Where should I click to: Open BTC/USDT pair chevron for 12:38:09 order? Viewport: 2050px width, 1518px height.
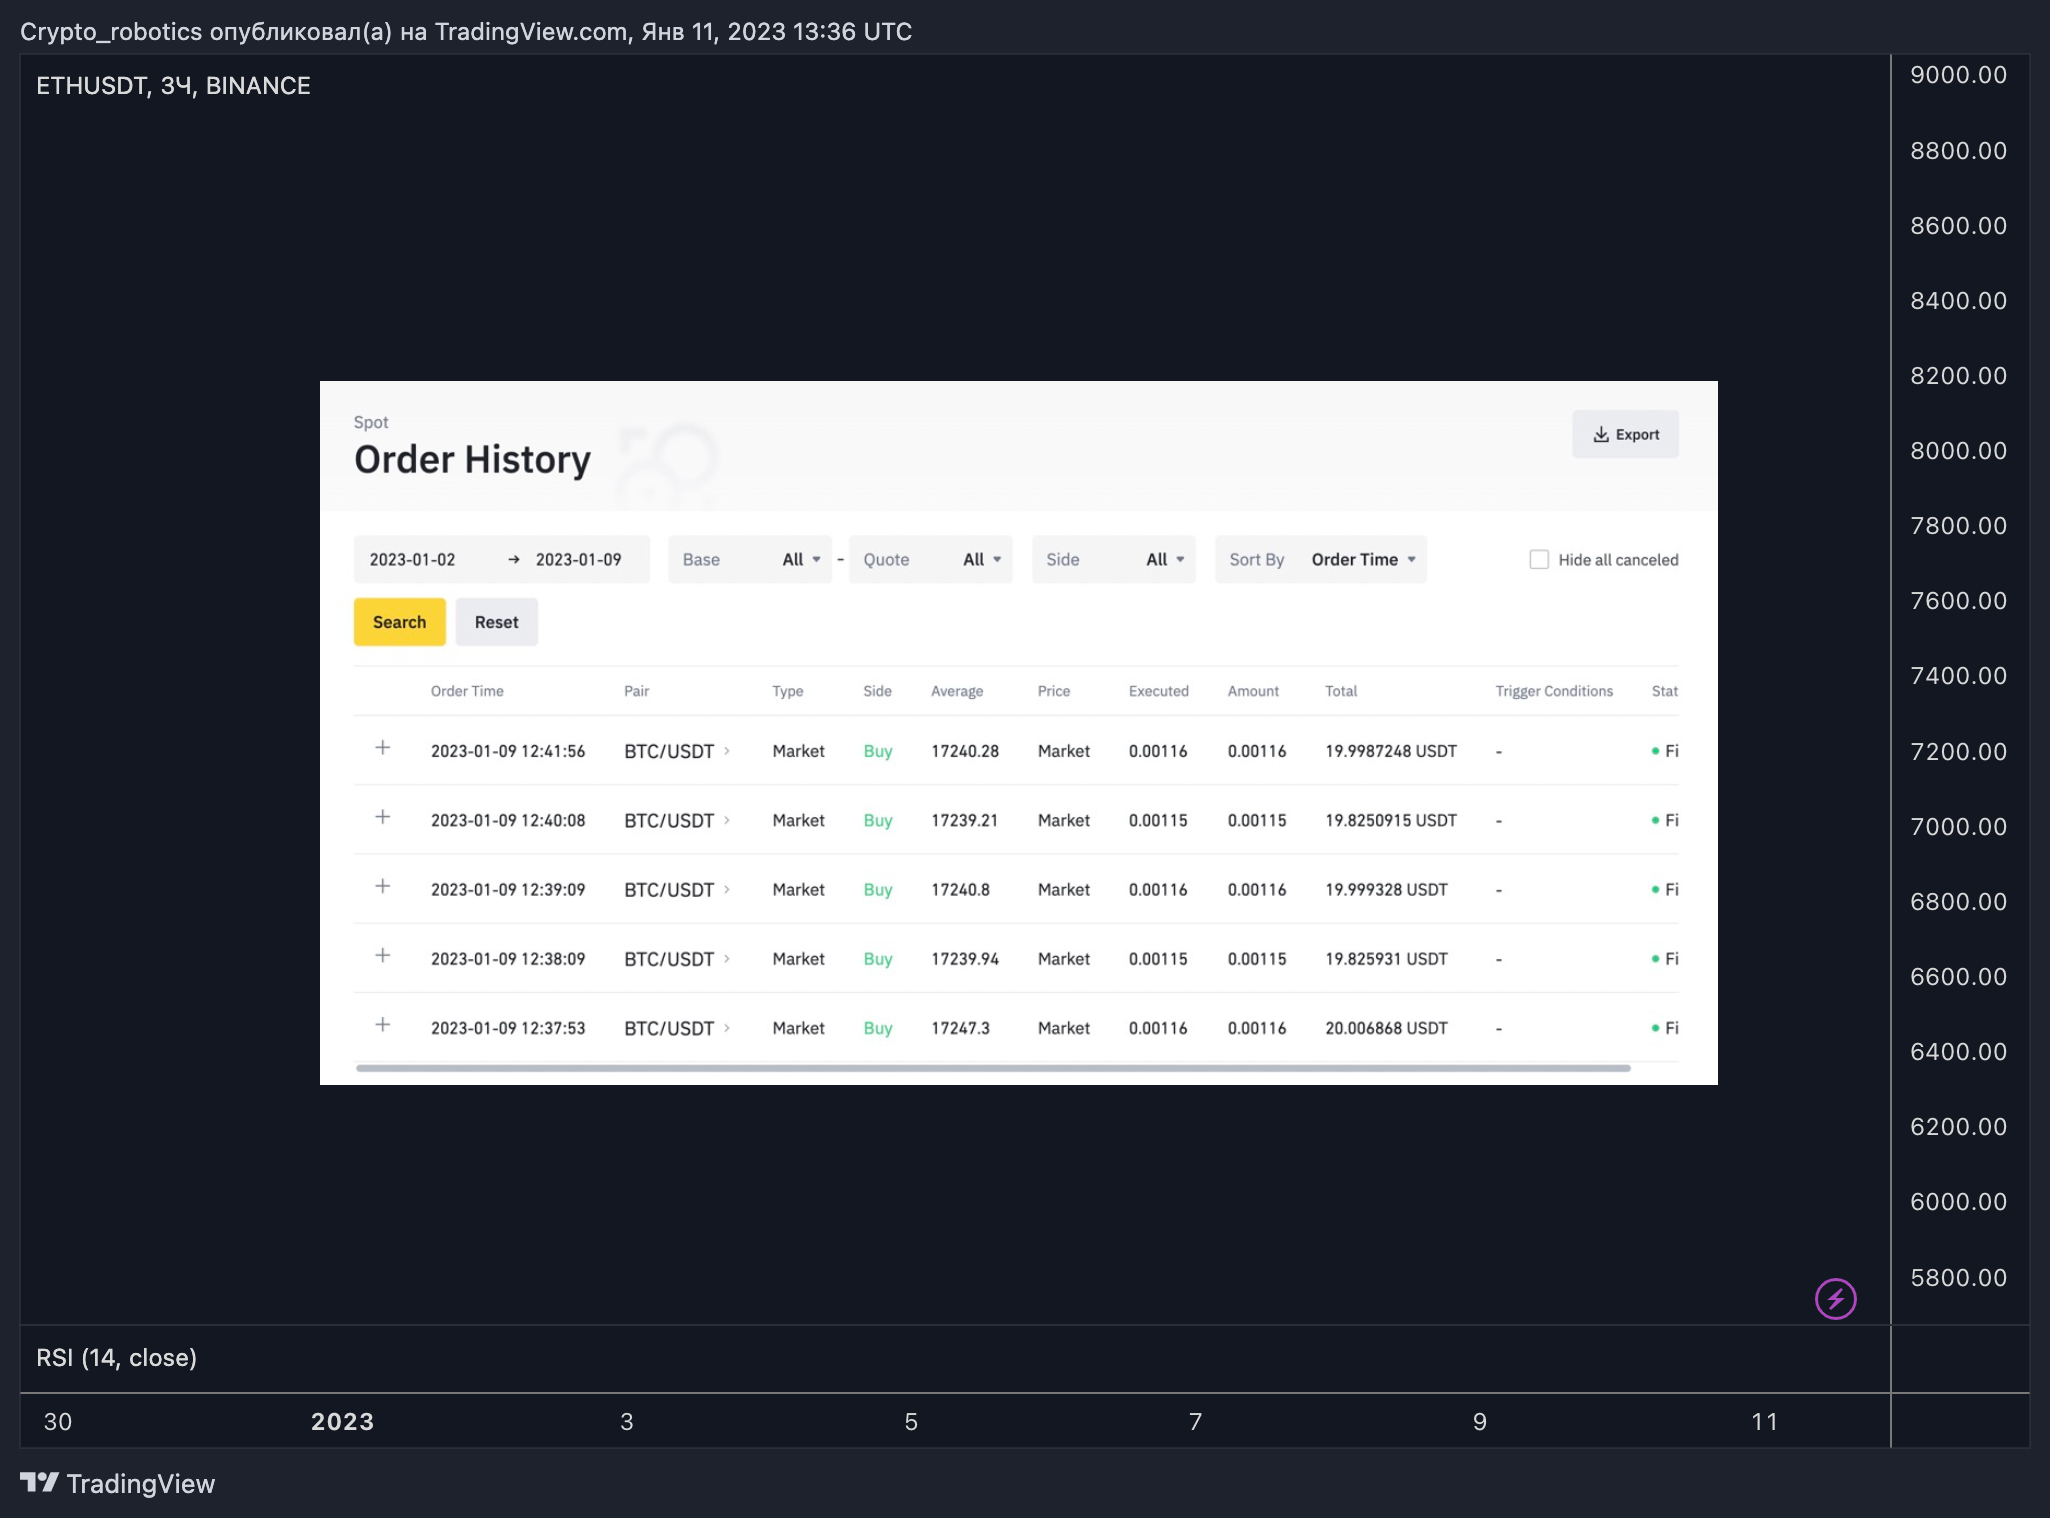727,958
